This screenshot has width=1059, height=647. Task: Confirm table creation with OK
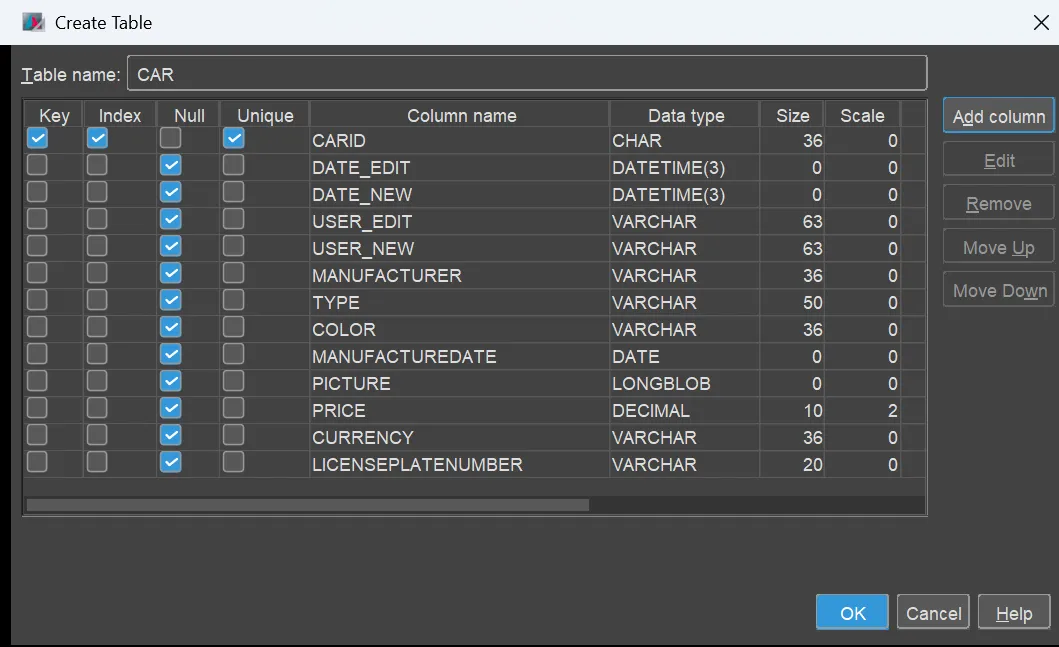coord(852,613)
